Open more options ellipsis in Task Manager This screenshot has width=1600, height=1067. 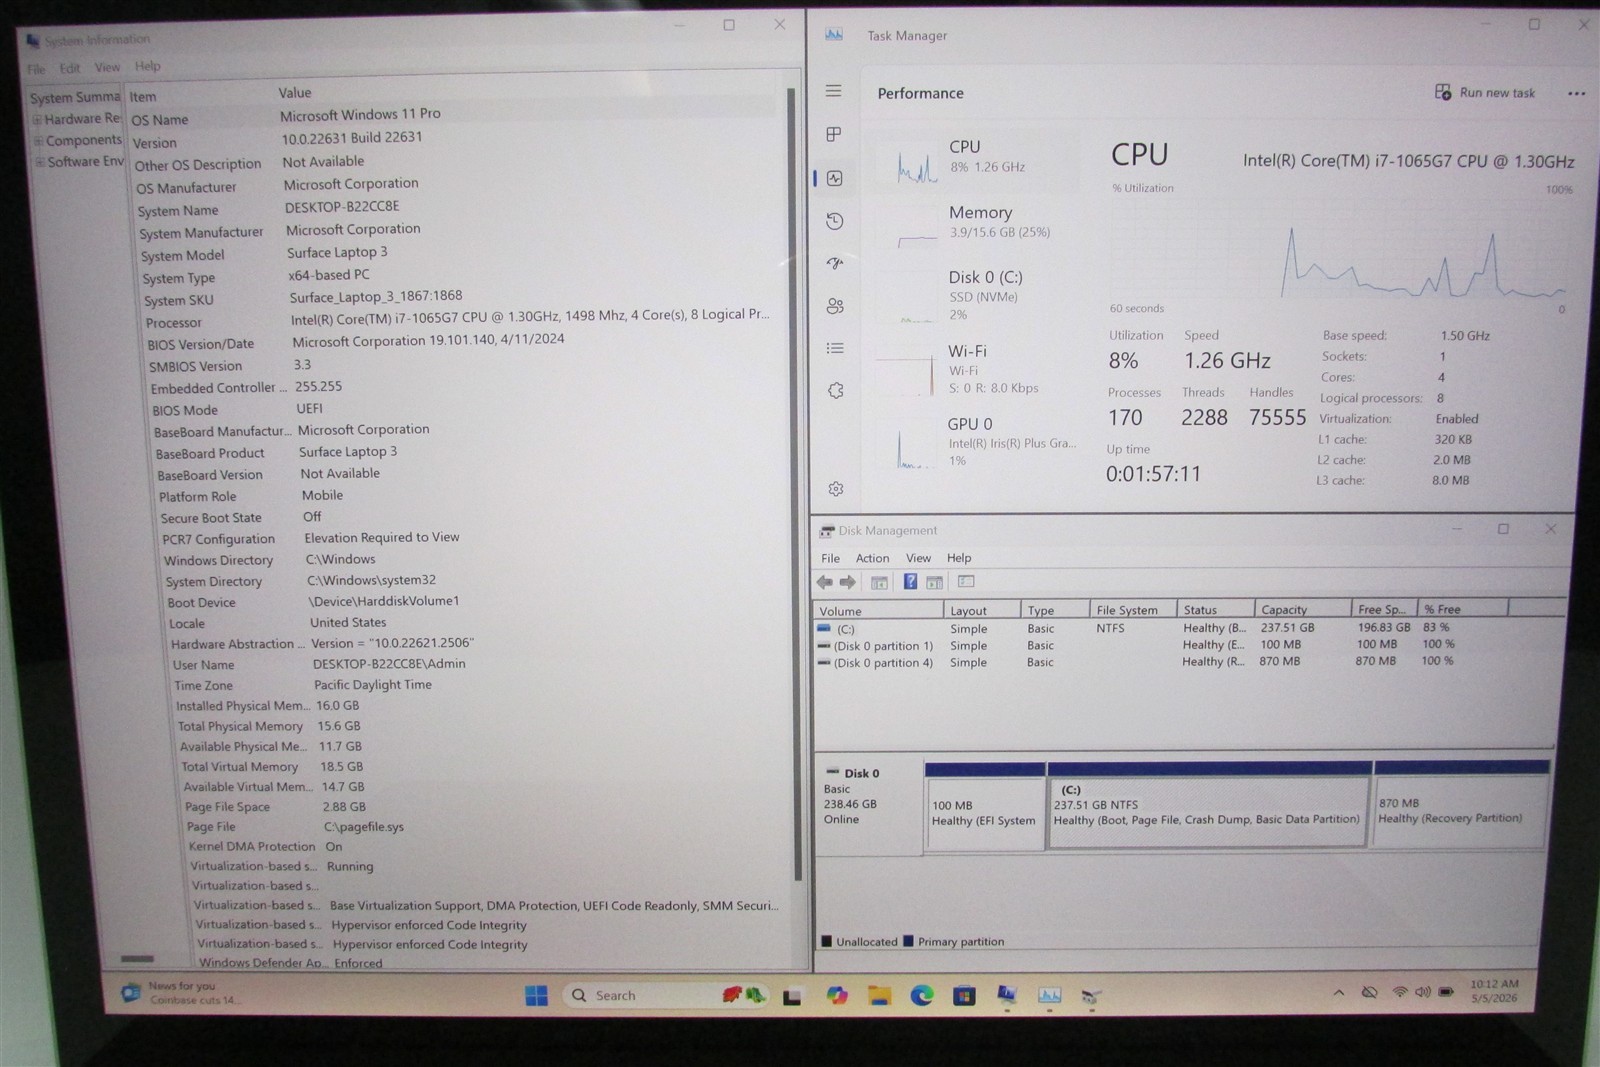point(1576,93)
